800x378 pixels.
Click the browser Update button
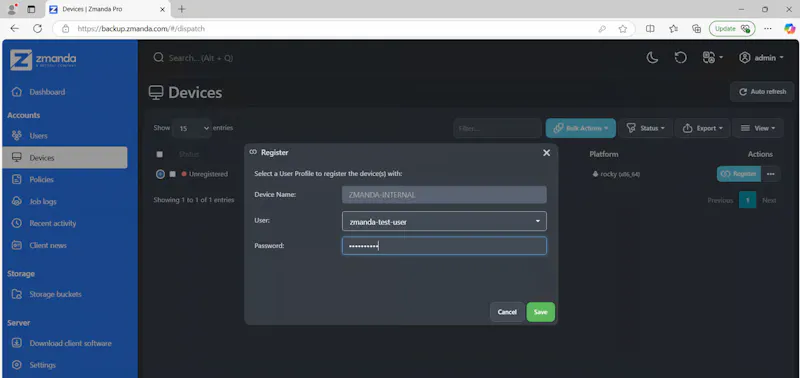(732, 29)
